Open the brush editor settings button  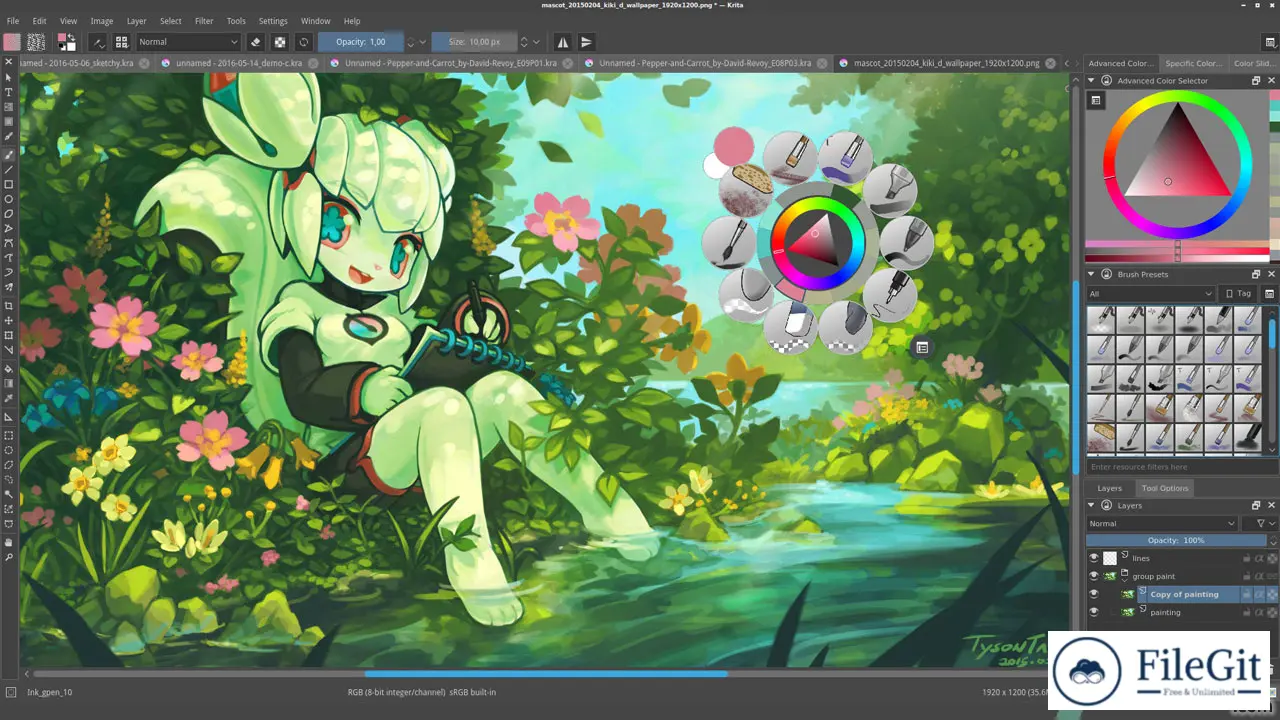click(x=98, y=42)
